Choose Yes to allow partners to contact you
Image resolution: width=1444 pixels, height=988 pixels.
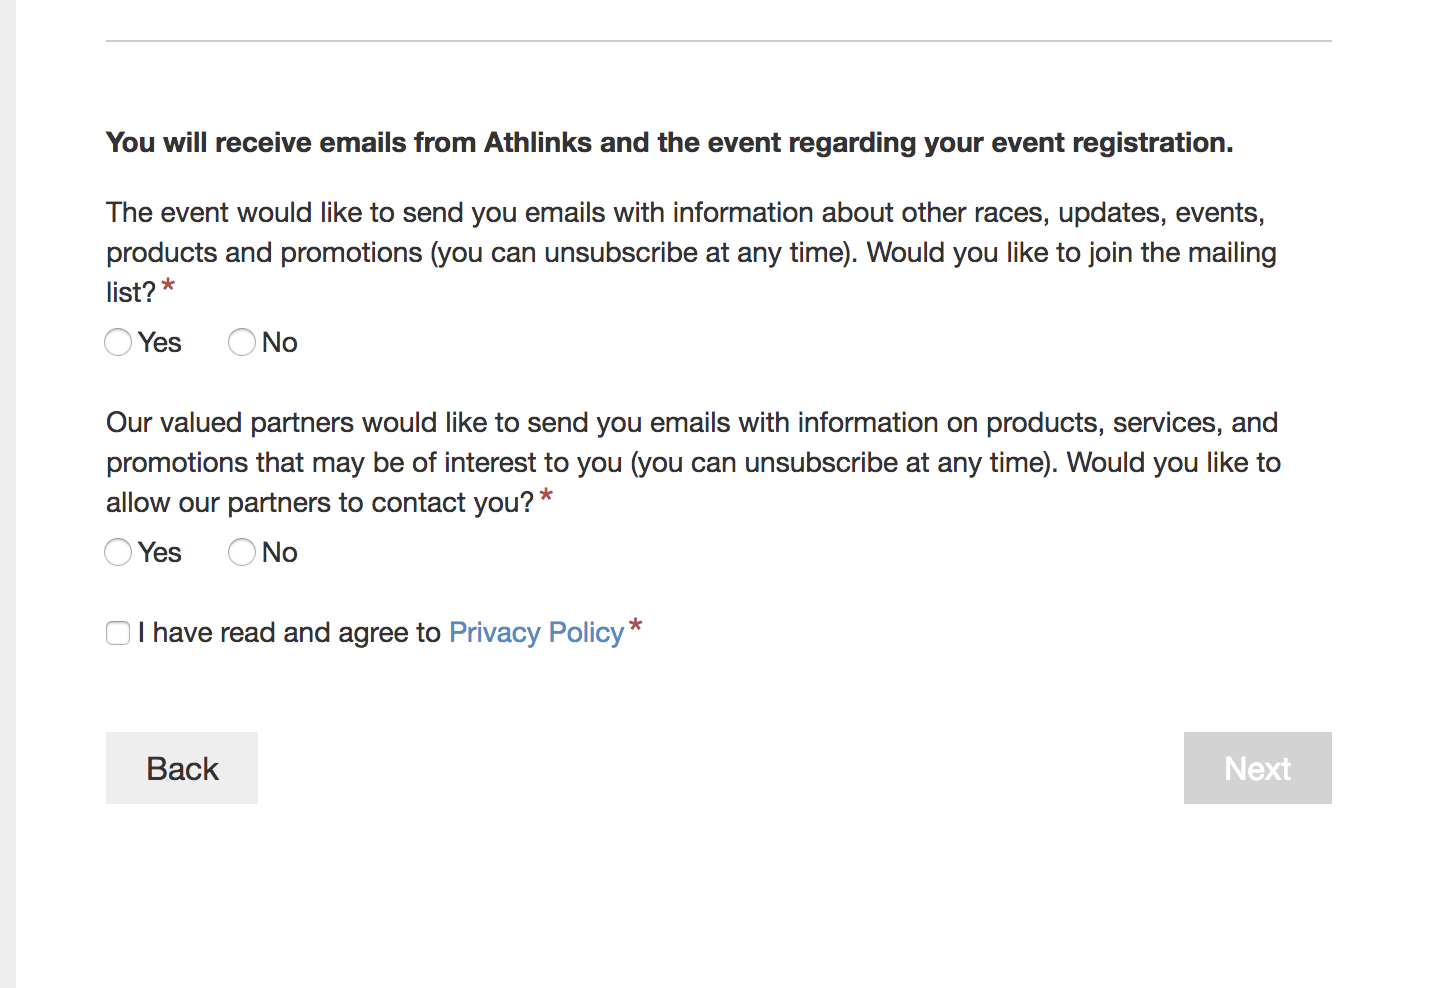pos(118,552)
